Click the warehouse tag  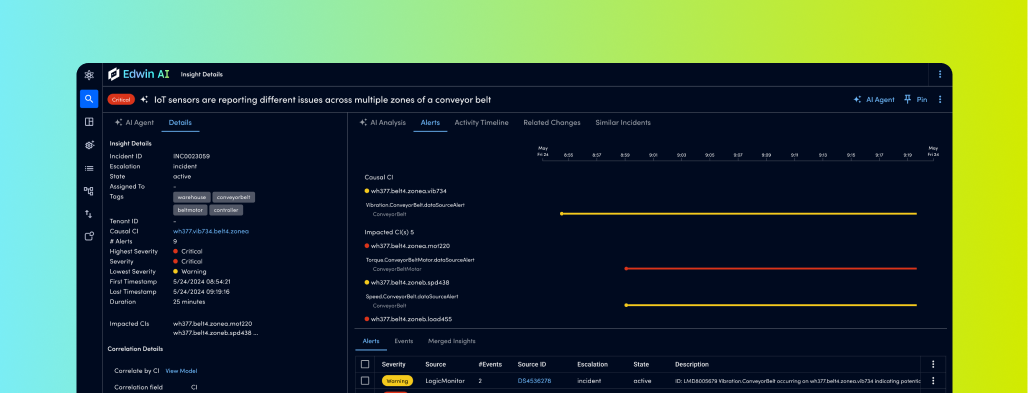(x=192, y=197)
